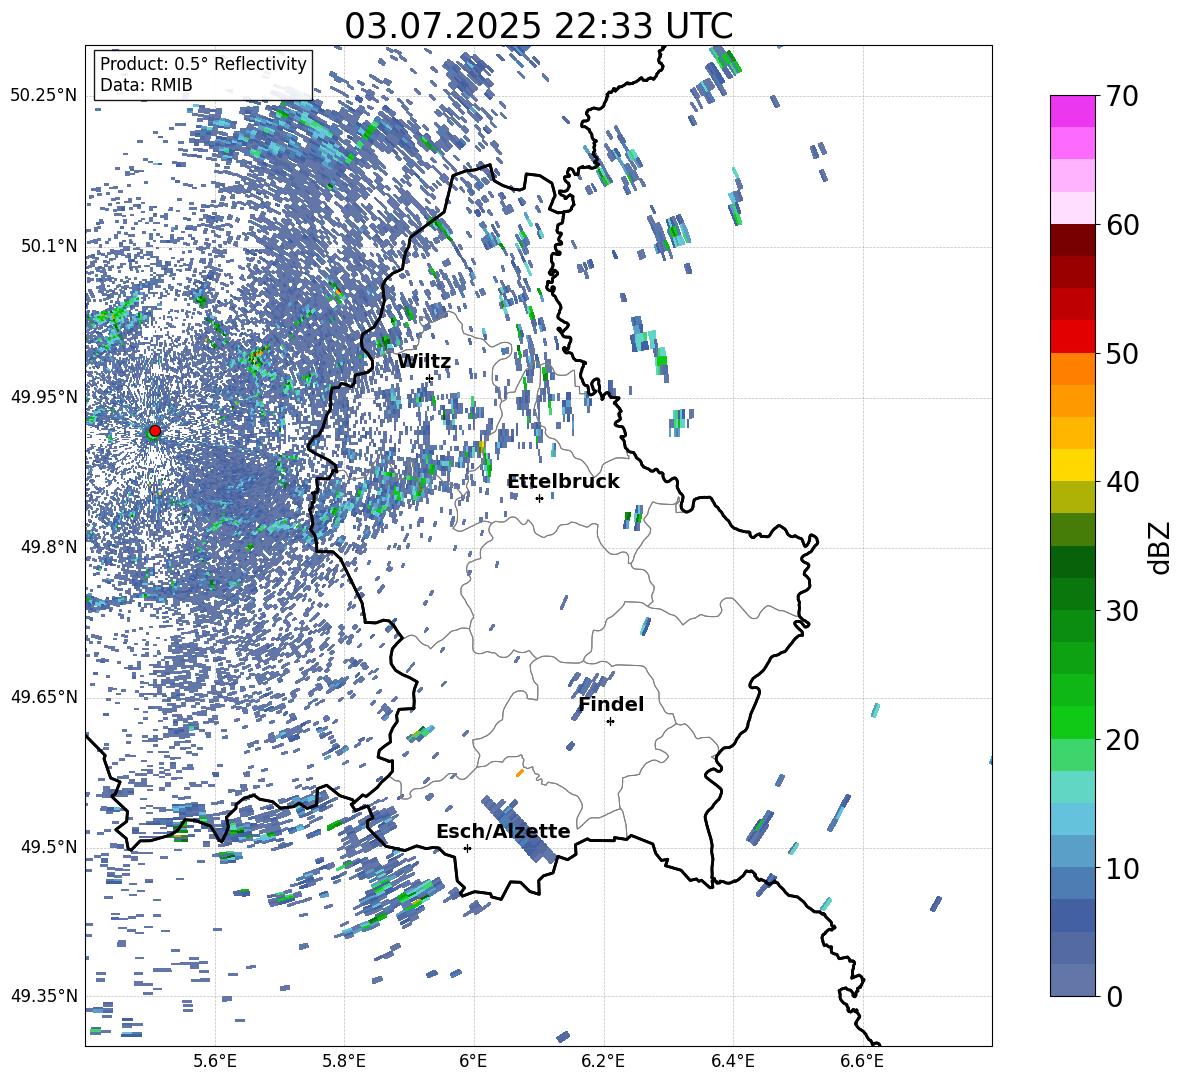Click the cross marker below Esch/Alzette label
1184x1081 pixels.
click(467, 848)
